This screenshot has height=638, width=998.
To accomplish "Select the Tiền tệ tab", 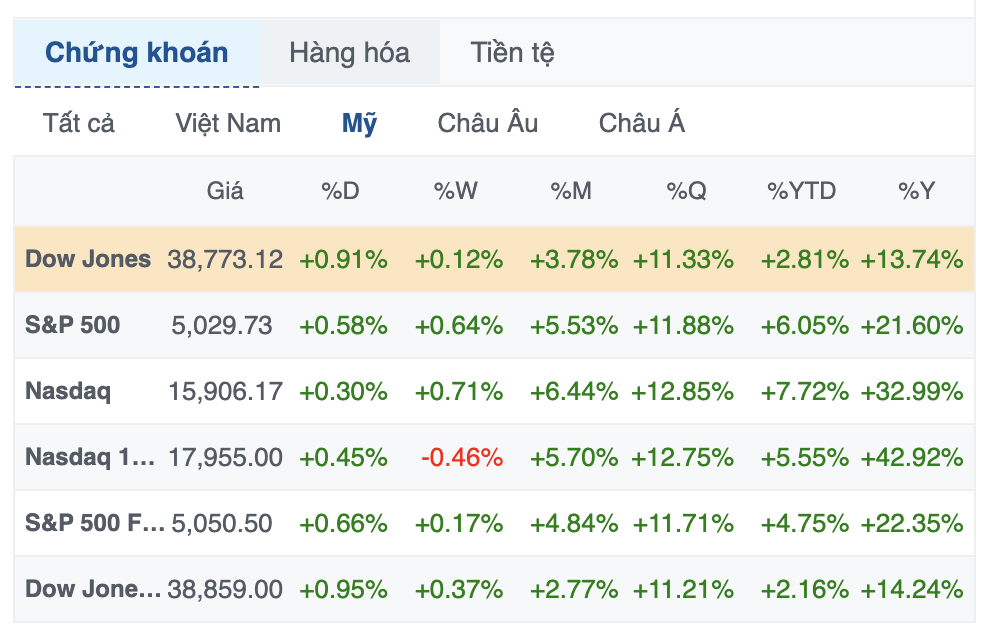I will [x=512, y=53].
